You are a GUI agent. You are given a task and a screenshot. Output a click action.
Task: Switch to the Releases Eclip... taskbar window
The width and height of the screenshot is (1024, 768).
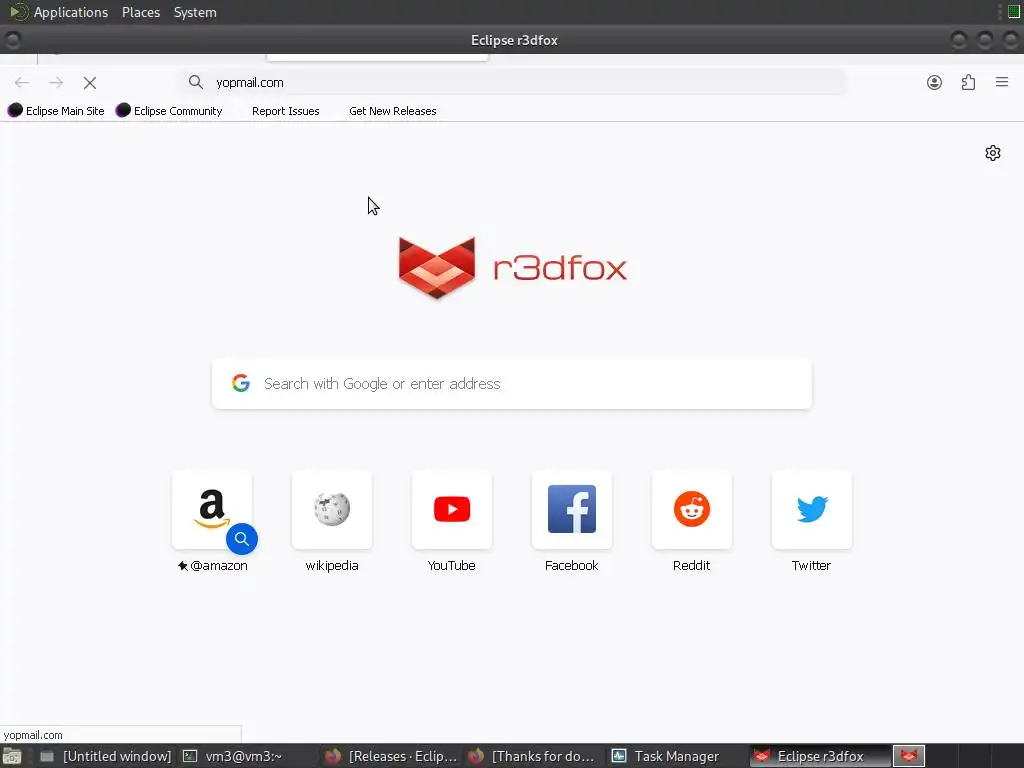[392, 756]
